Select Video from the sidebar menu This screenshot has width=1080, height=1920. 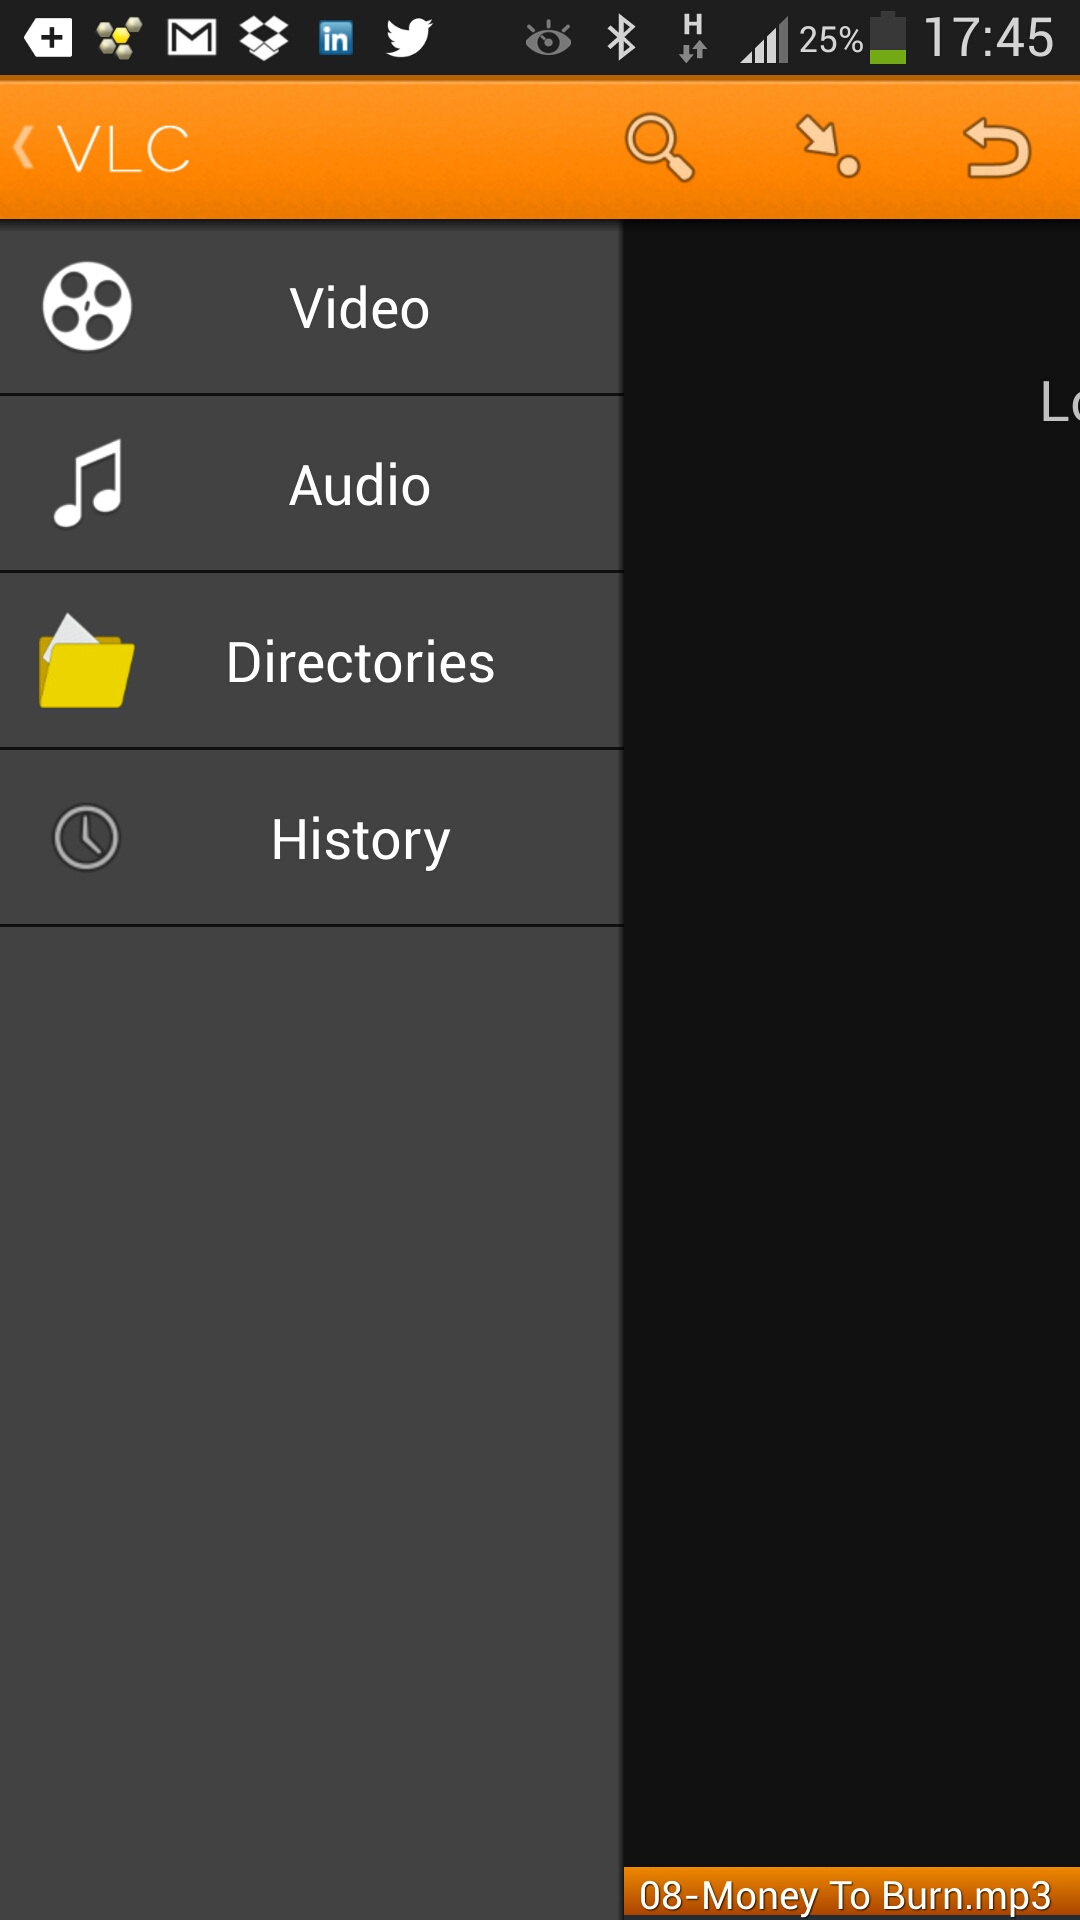coord(358,308)
